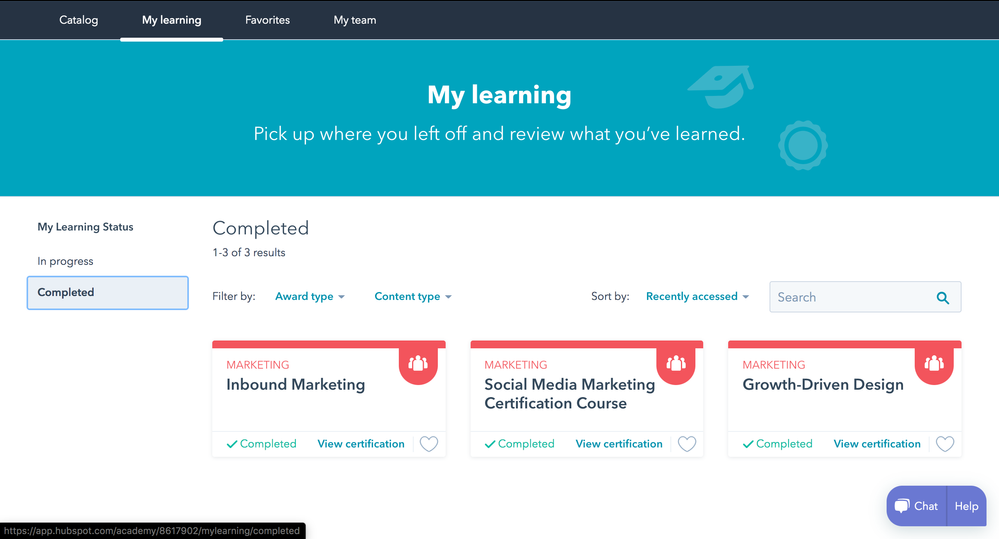View certification for Inbound Marketing
The height and width of the screenshot is (539, 999).
pos(361,443)
